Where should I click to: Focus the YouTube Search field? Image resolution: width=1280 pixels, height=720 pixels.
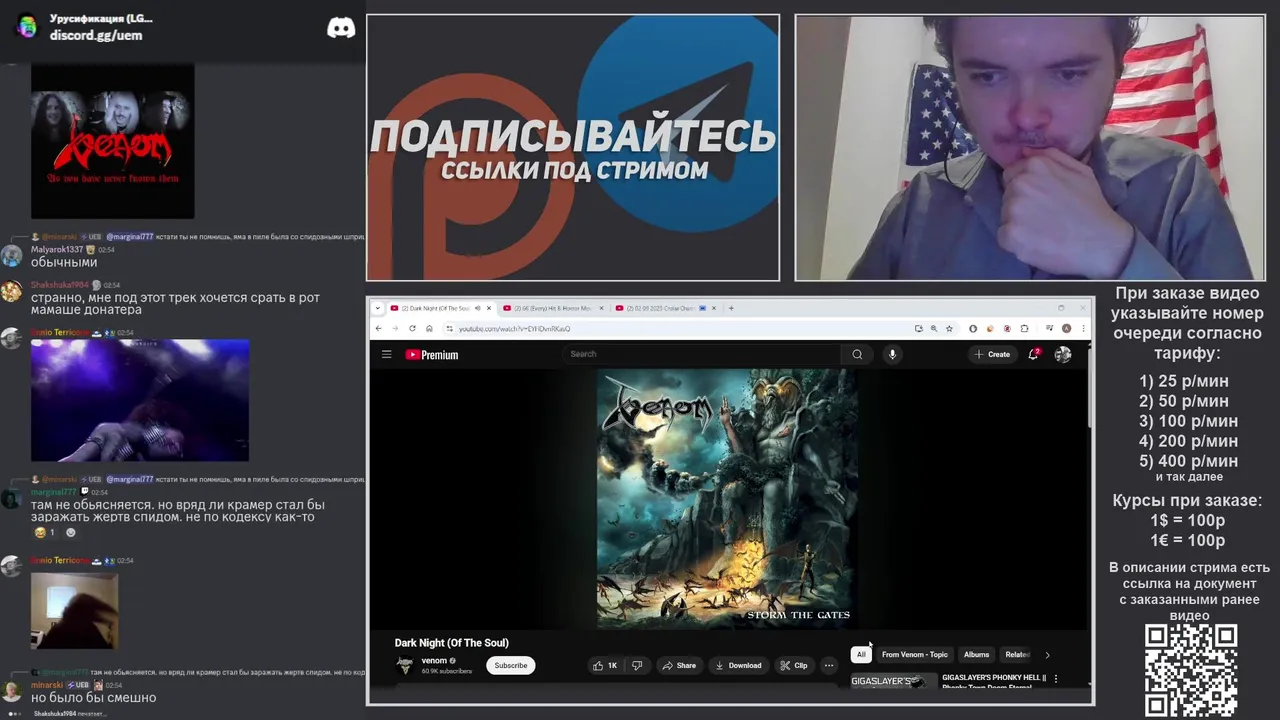pos(702,354)
